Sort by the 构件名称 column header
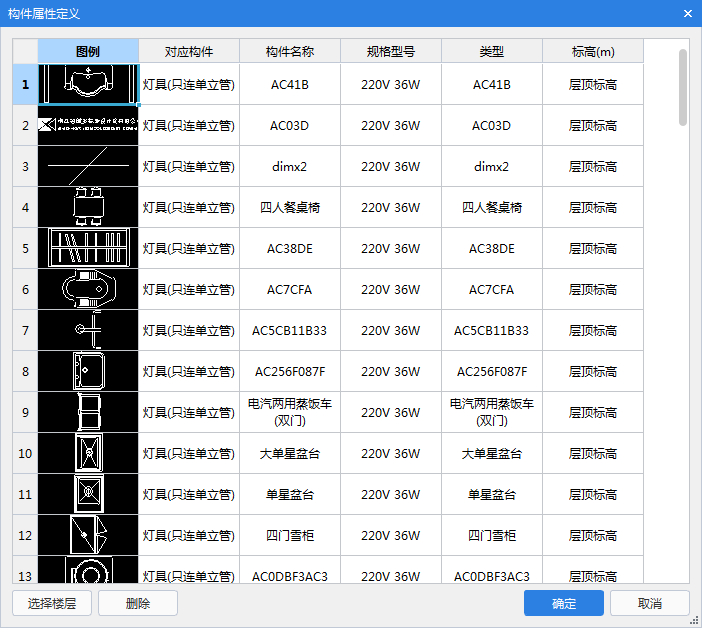 click(290, 51)
